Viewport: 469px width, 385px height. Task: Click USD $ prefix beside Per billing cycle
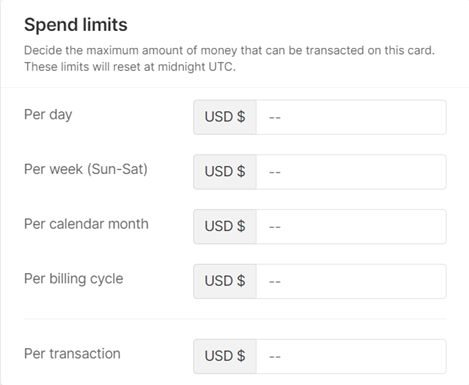pyautogui.click(x=225, y=281)
